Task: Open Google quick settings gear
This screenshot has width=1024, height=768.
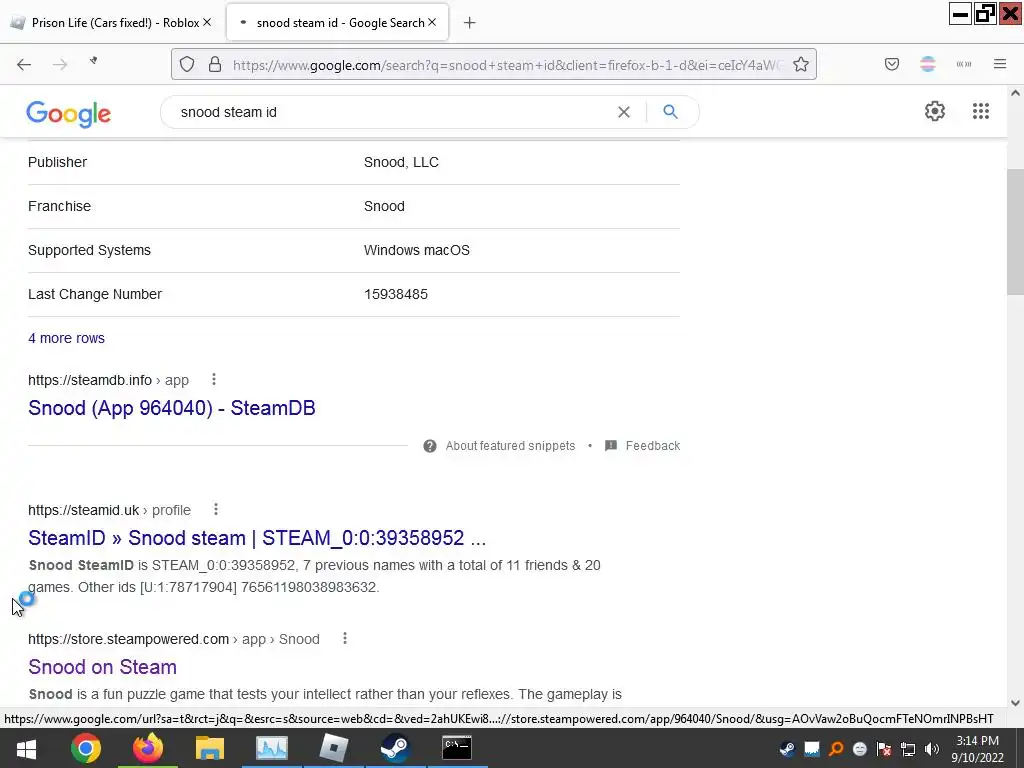Action: pos(935,111)
